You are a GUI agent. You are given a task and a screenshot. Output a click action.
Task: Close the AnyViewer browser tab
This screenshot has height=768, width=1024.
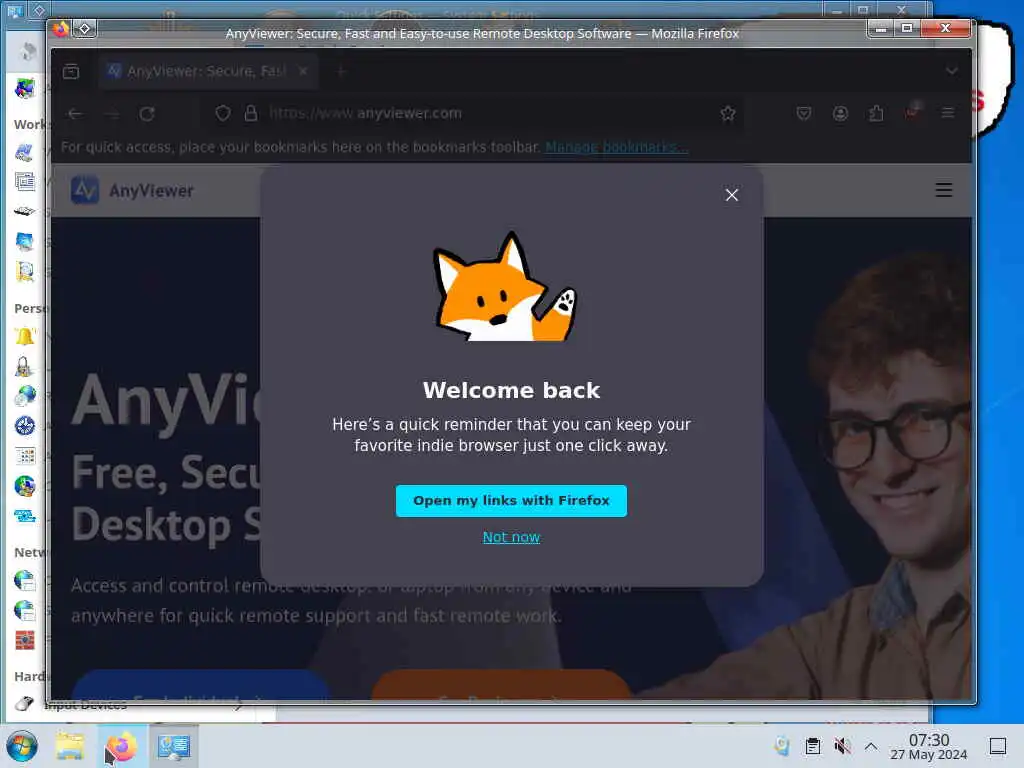point(303,71)
